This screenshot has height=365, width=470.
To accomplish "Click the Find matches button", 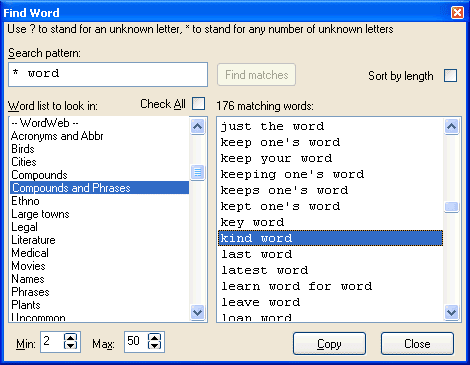I will coord(257,75).
